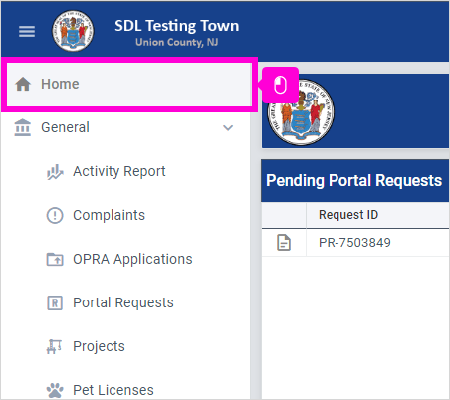Click the Projects crane icon
This screenshot has width=450, height=400.
[54, 346]
